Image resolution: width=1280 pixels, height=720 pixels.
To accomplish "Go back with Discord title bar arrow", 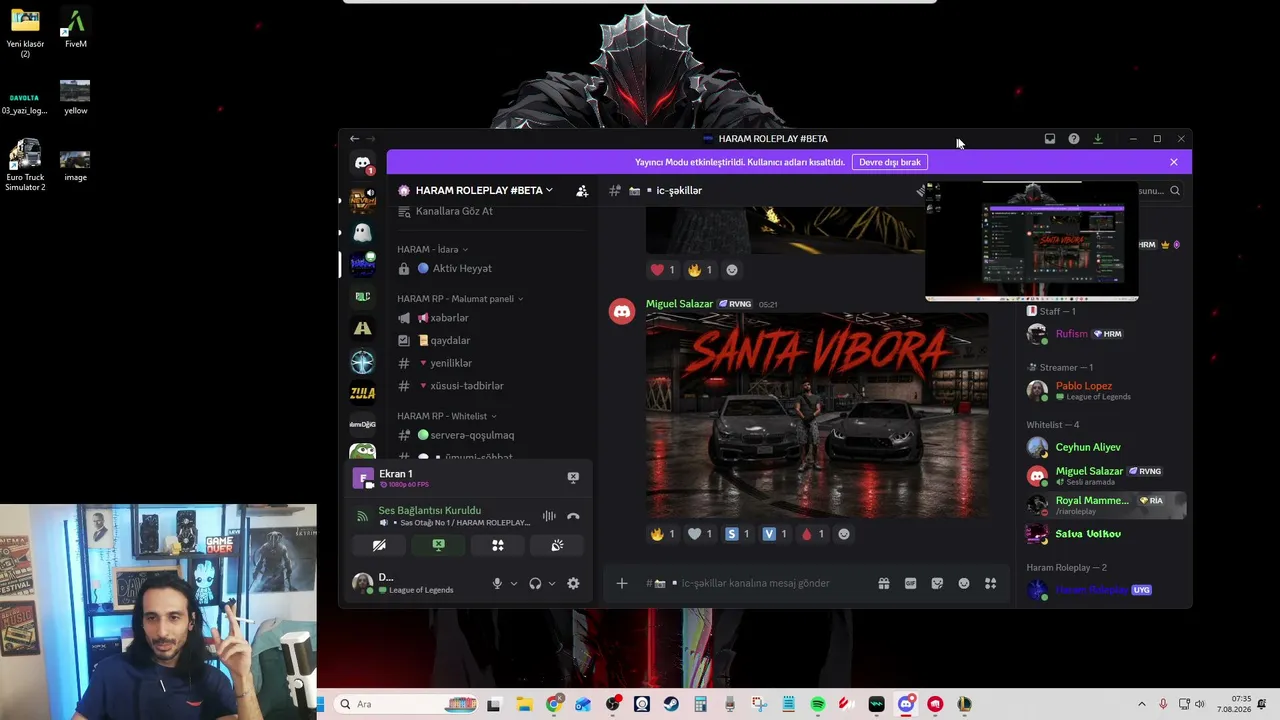I will tap(354, 139).
